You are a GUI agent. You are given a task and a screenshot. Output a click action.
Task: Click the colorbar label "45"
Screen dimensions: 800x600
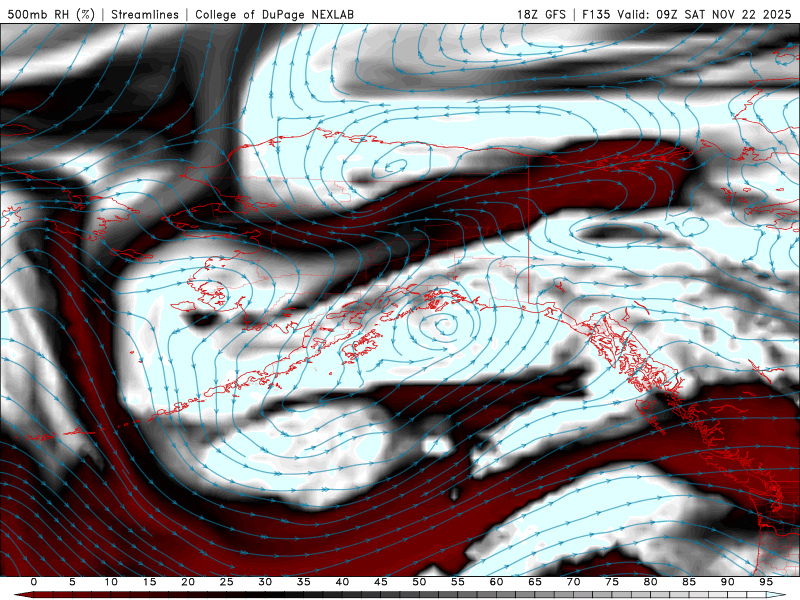(x=381, y=582)
